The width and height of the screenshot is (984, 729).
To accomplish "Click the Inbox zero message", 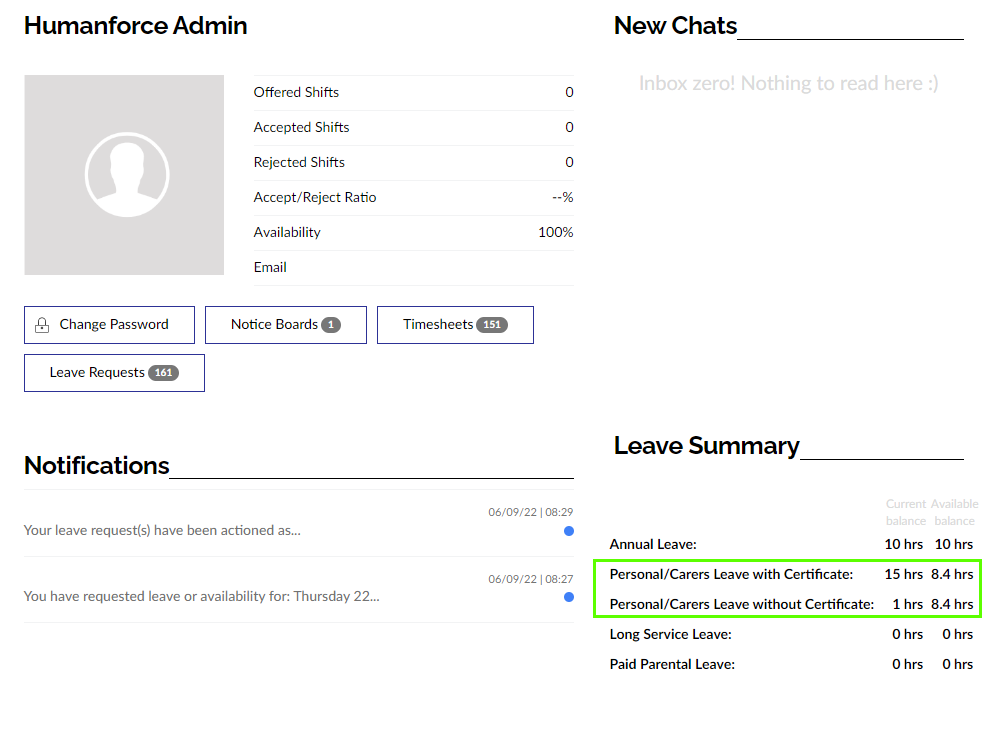I will pos(788,83).
